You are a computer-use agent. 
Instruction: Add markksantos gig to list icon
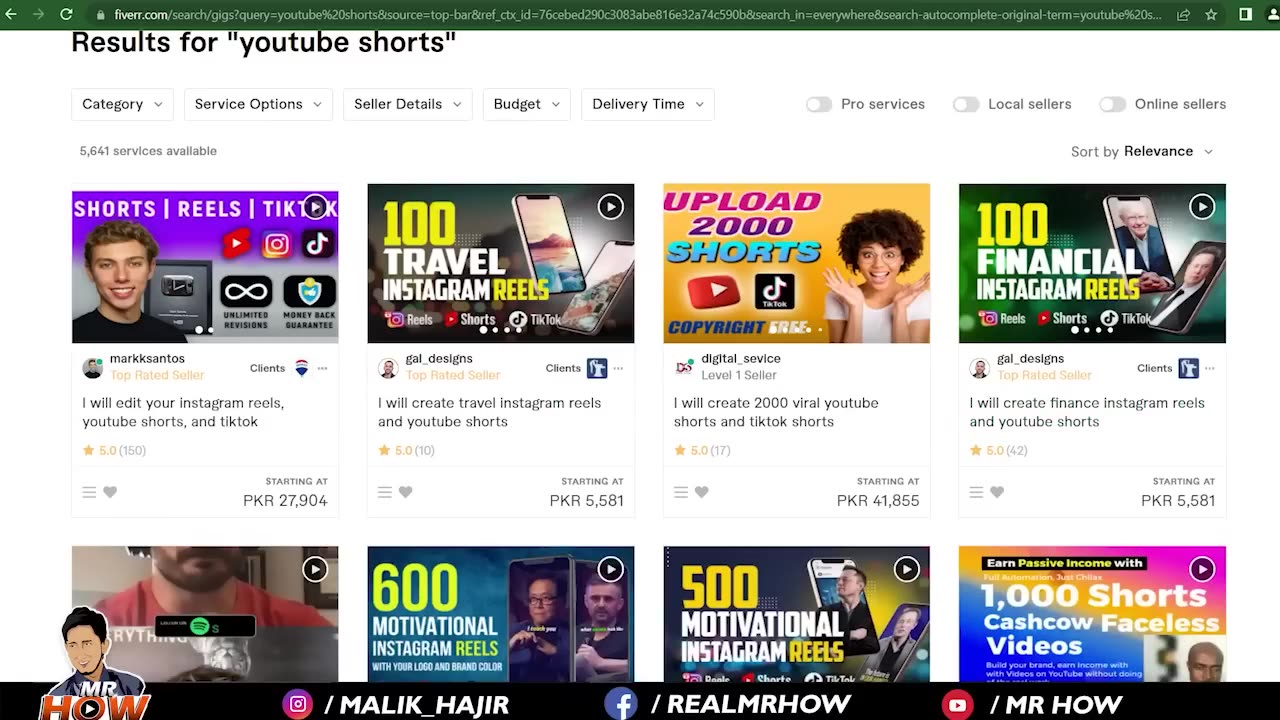pyautogui.click(x=89, y=492)
